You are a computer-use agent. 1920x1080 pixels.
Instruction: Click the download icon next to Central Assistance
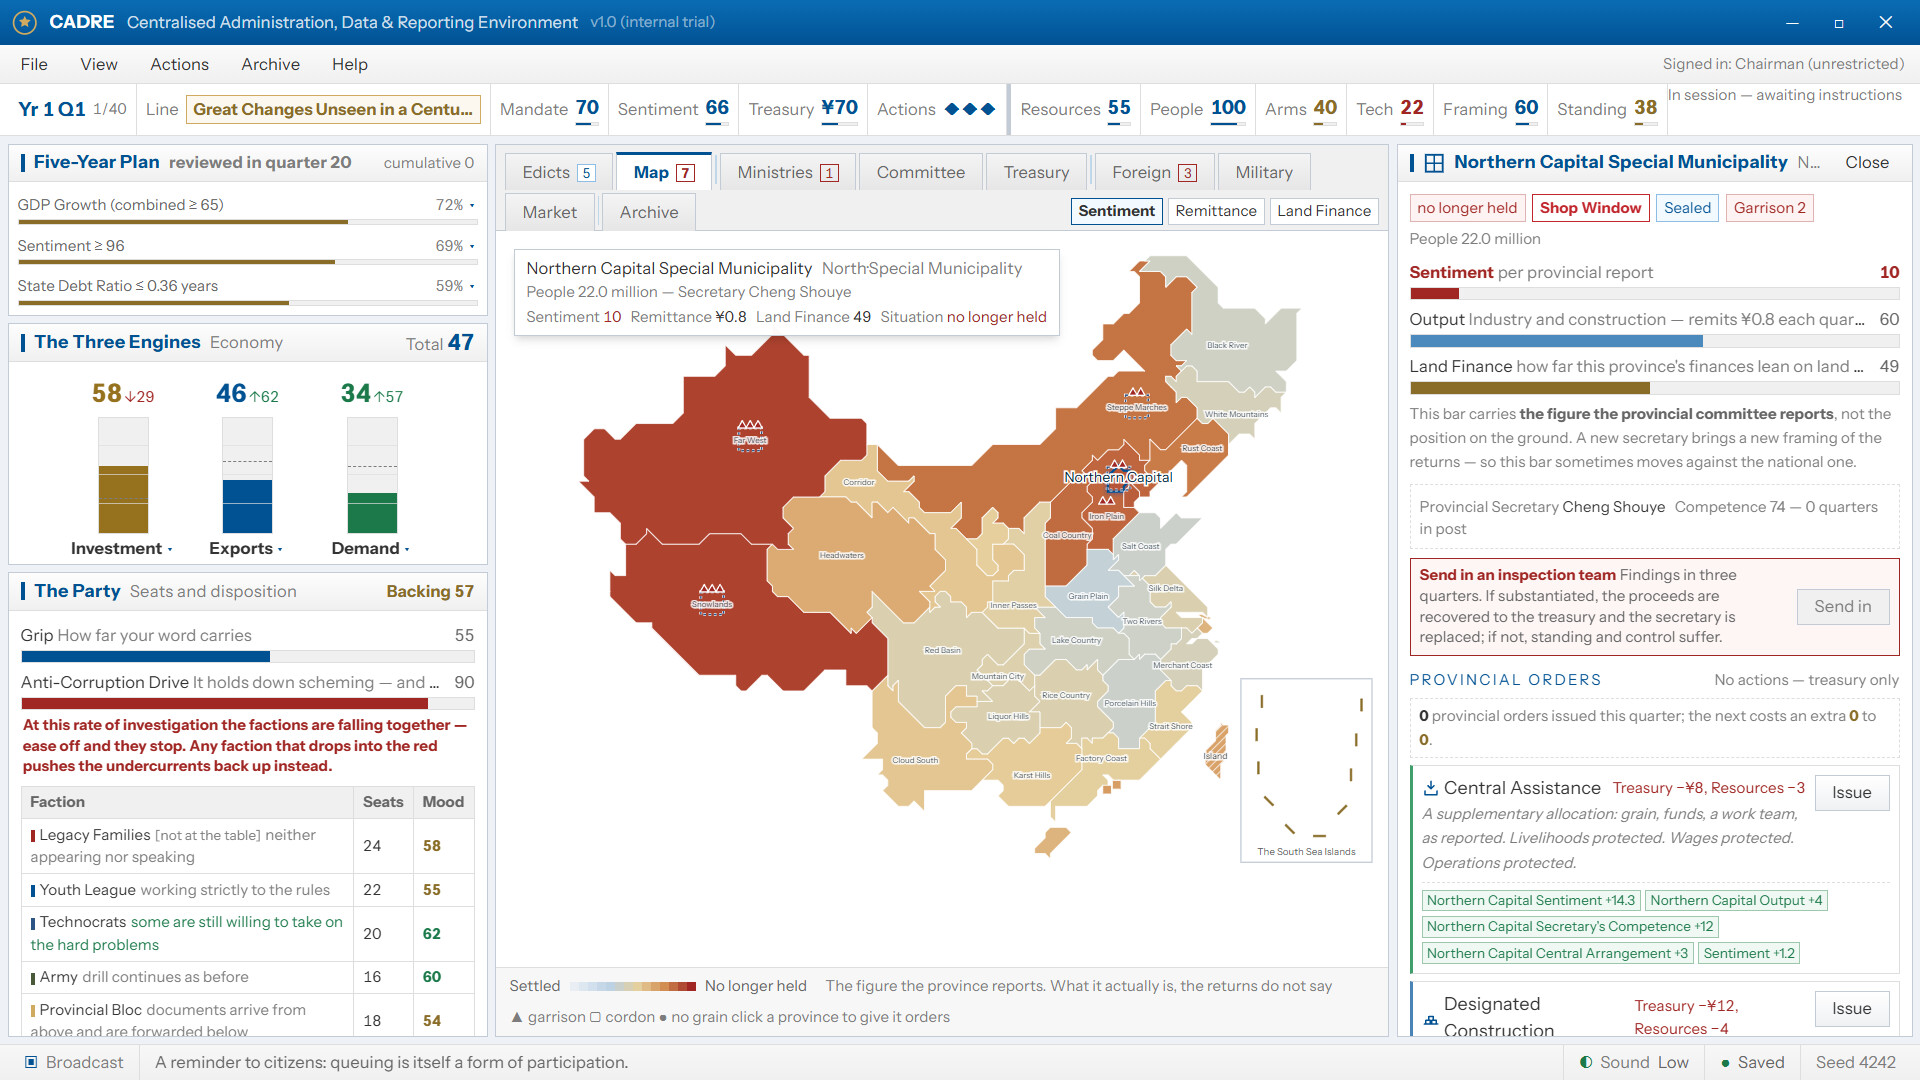tap(1431, 788)
